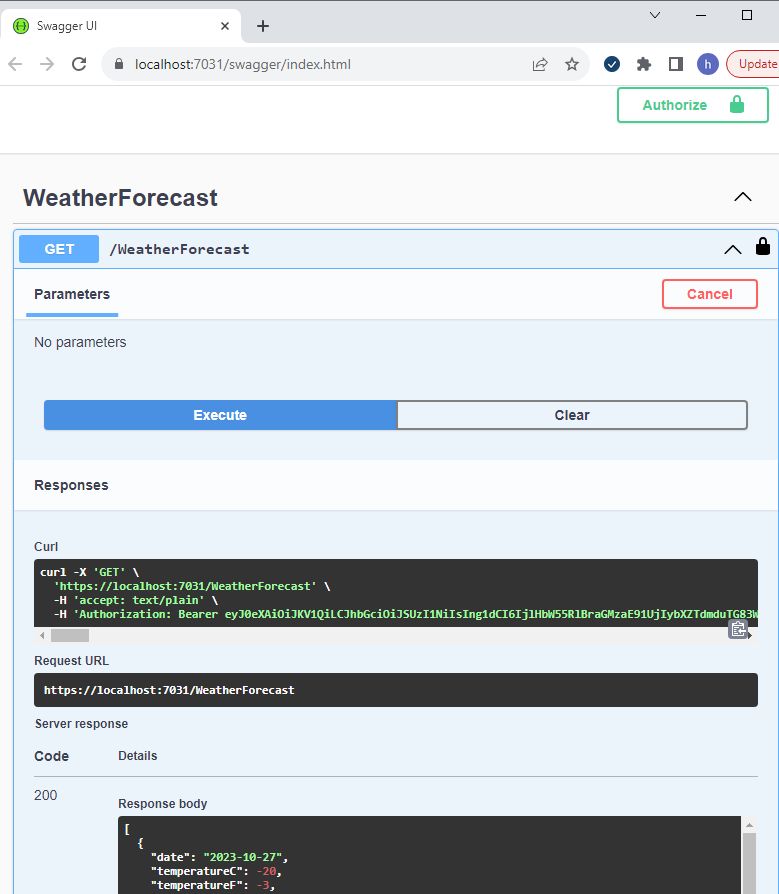Screen dimensions: 779x894
Task: Click the response body vertical scrollbar
Action: coord(749,864)
